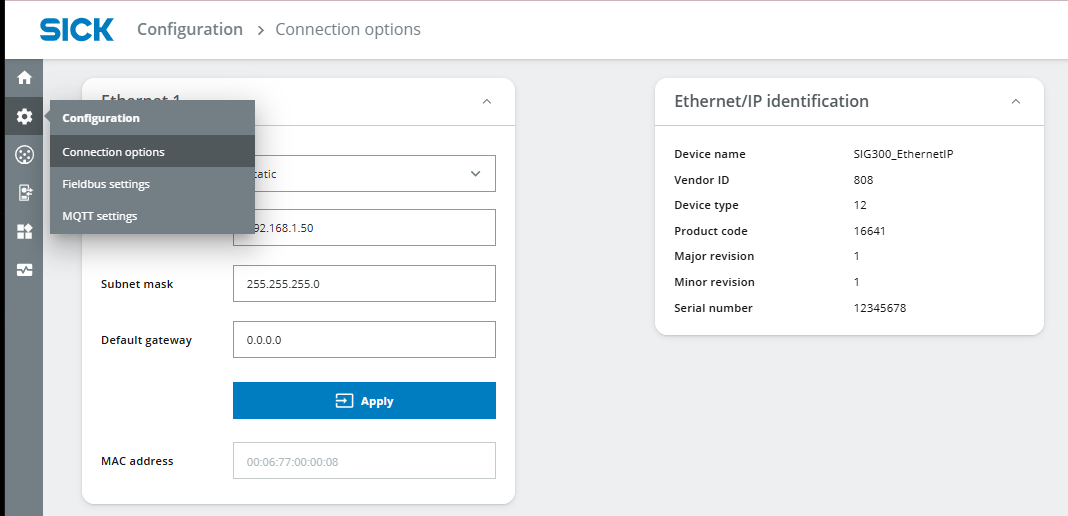
Task: Select the Vendor ID value 808
Action: [x=863, y=180]
